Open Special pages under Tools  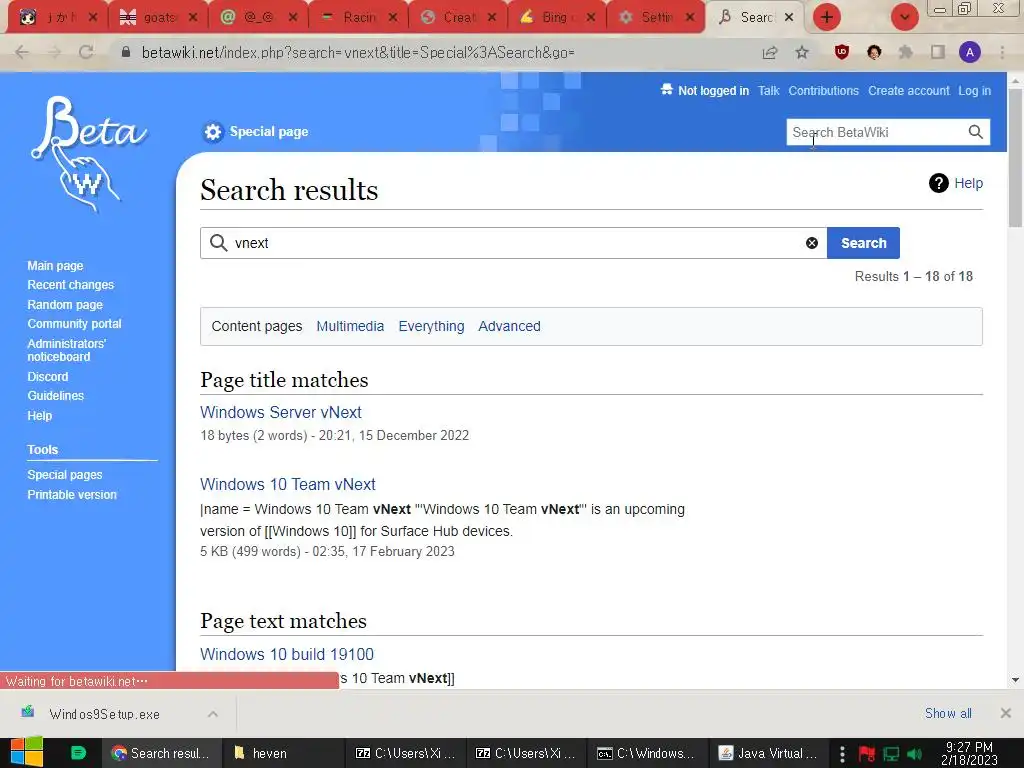65,474
